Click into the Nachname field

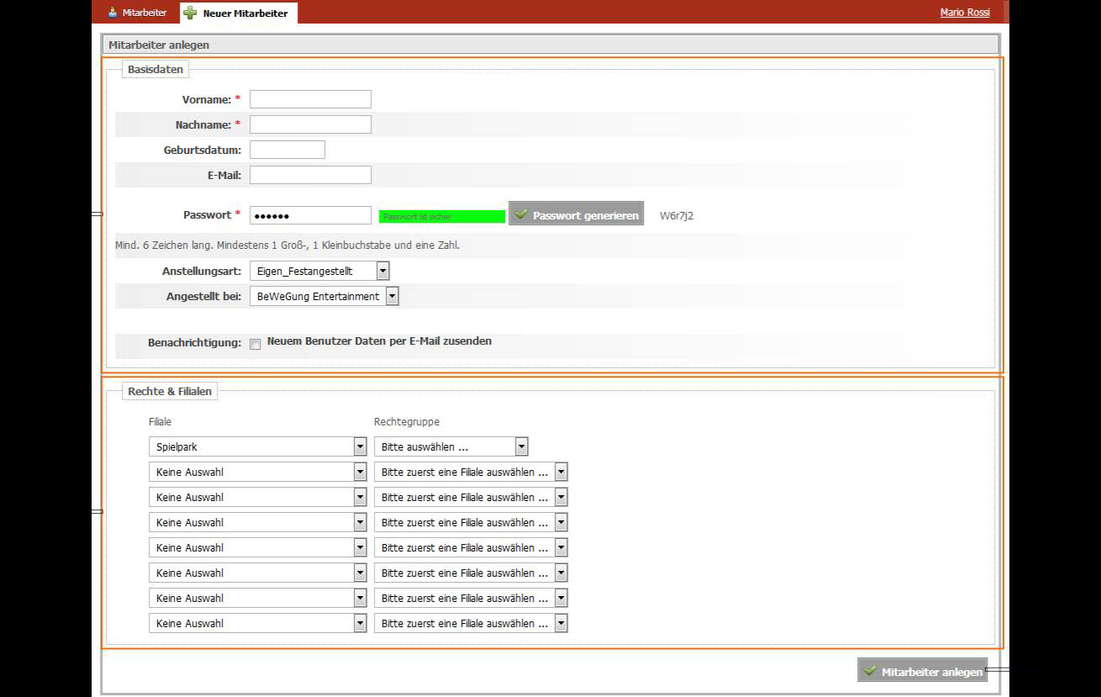point(310,125)
